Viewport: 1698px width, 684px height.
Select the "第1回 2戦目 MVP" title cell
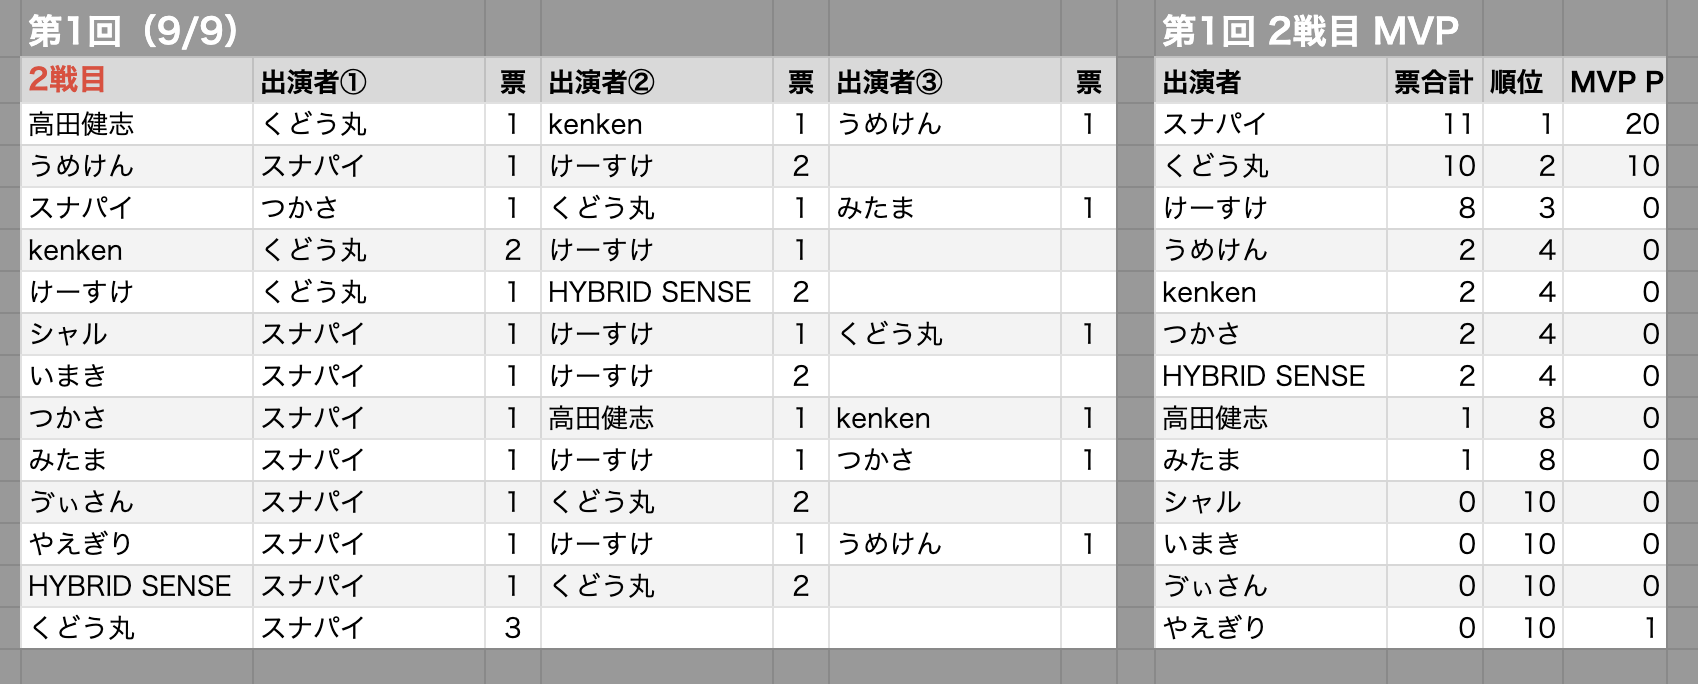point(1310,31)
